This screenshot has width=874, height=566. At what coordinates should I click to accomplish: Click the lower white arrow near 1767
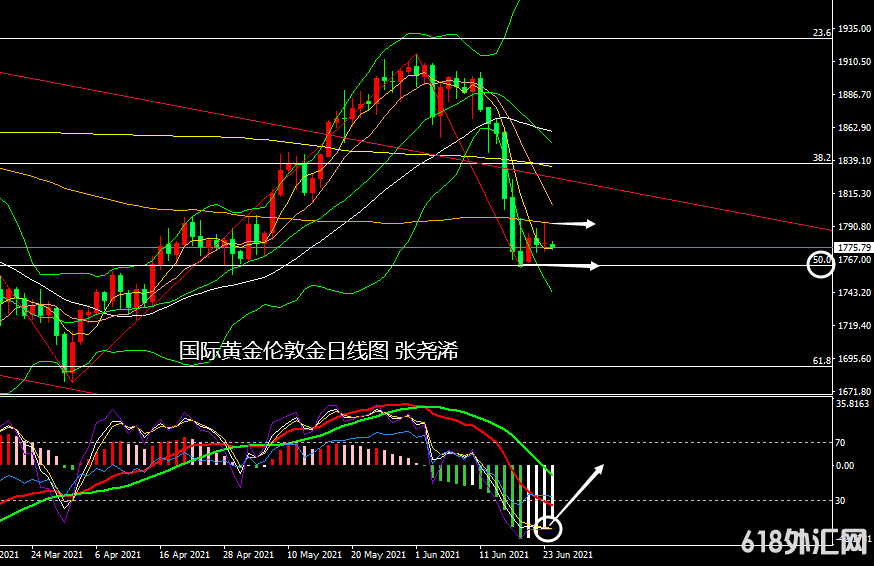pos(575,265)
